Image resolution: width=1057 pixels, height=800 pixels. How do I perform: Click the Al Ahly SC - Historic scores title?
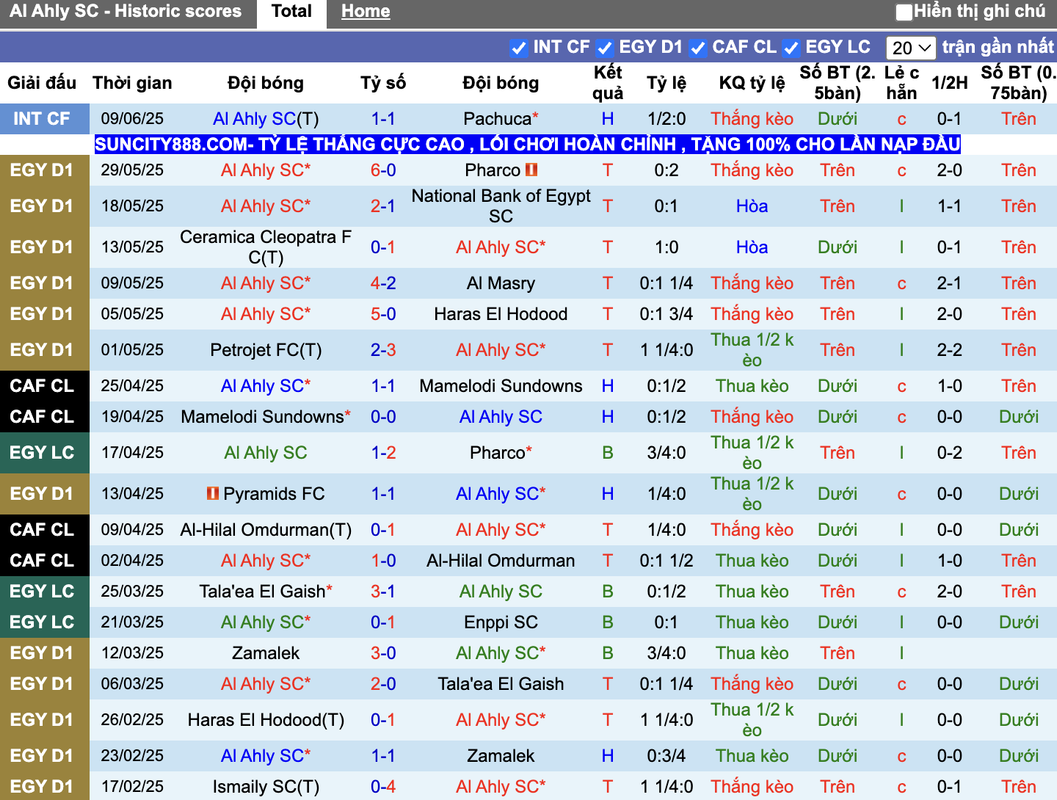click(125, 11)
